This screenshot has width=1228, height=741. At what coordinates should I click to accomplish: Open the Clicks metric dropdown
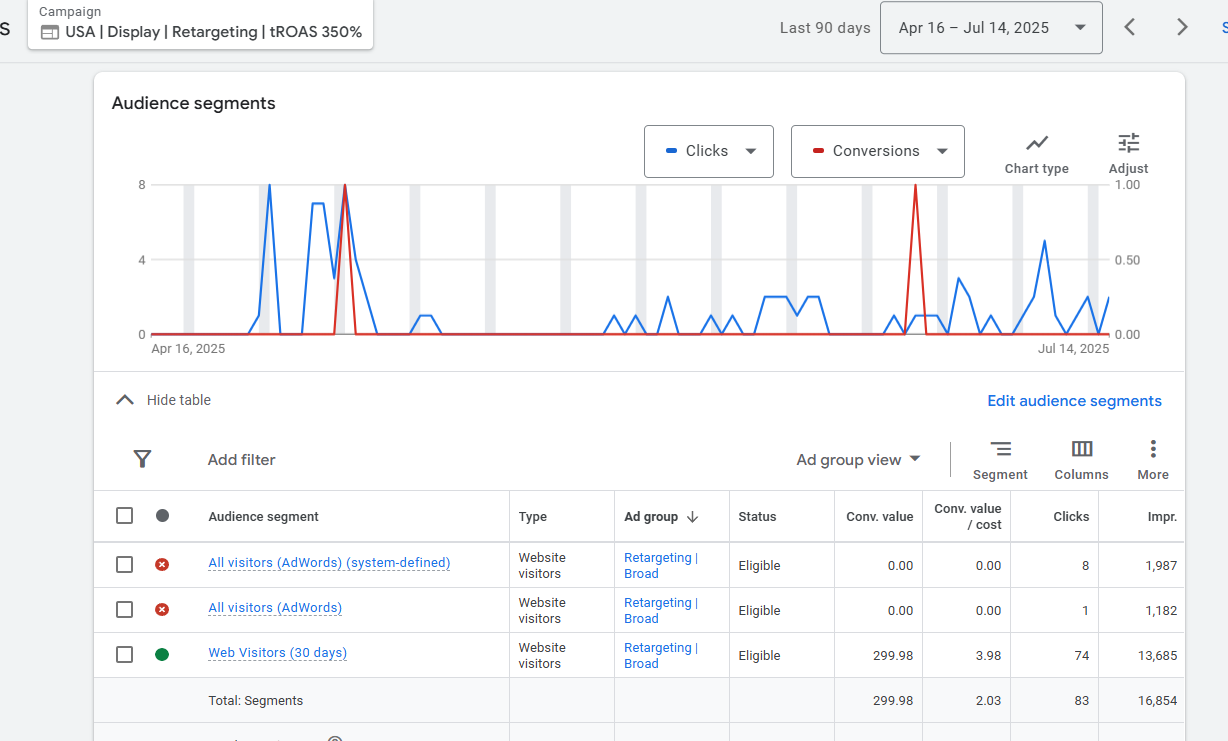pyautogui.click(x=709, y=151)
